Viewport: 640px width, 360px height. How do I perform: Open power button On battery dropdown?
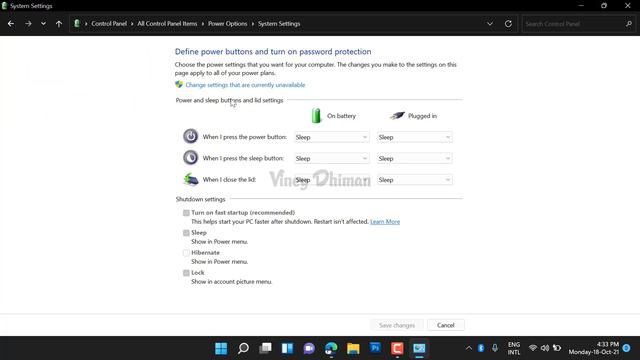331,137
